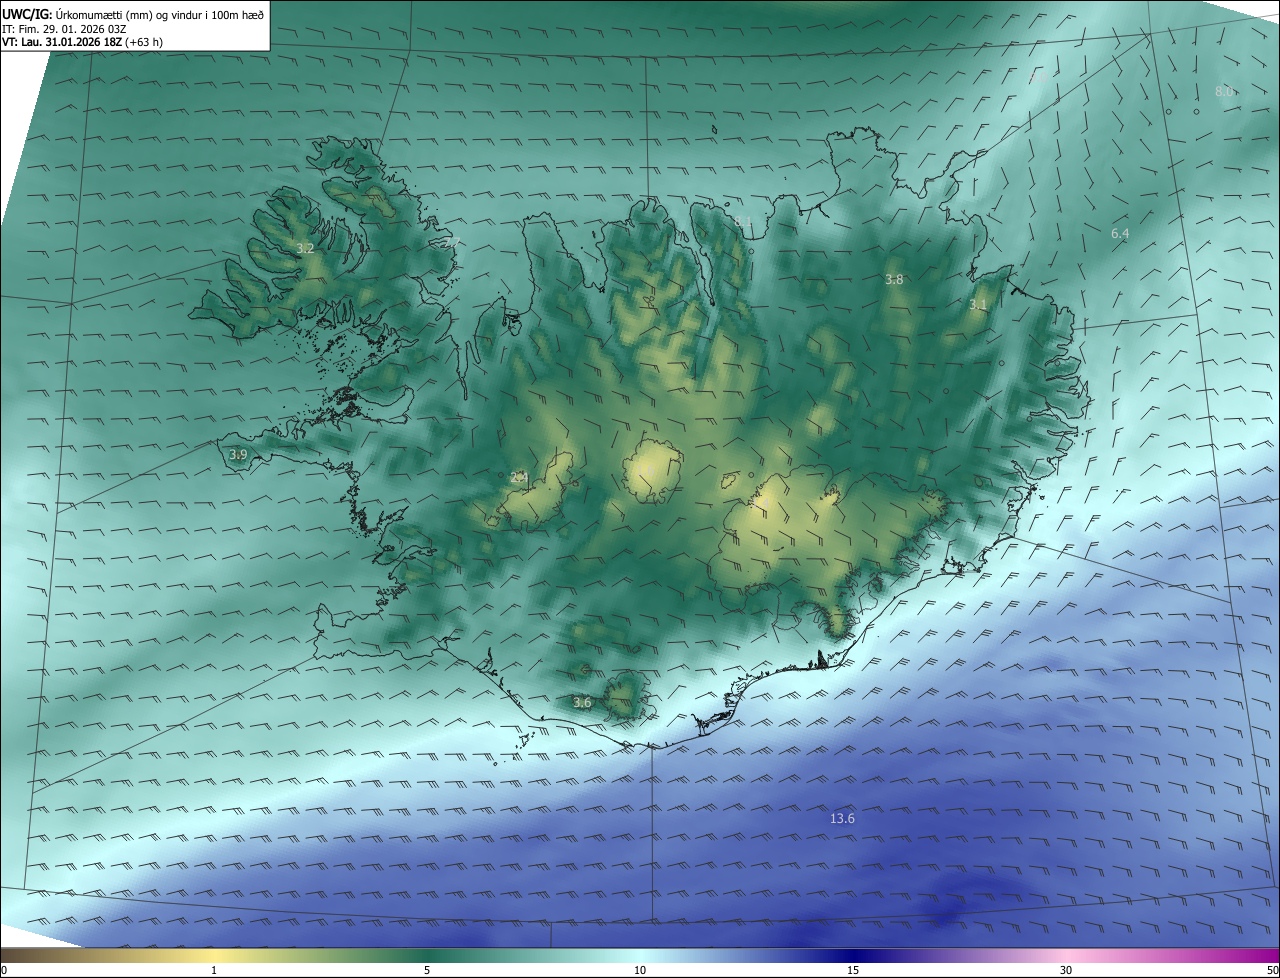Click the "13.6" value over the southern ocean

(x=843, y=819)
